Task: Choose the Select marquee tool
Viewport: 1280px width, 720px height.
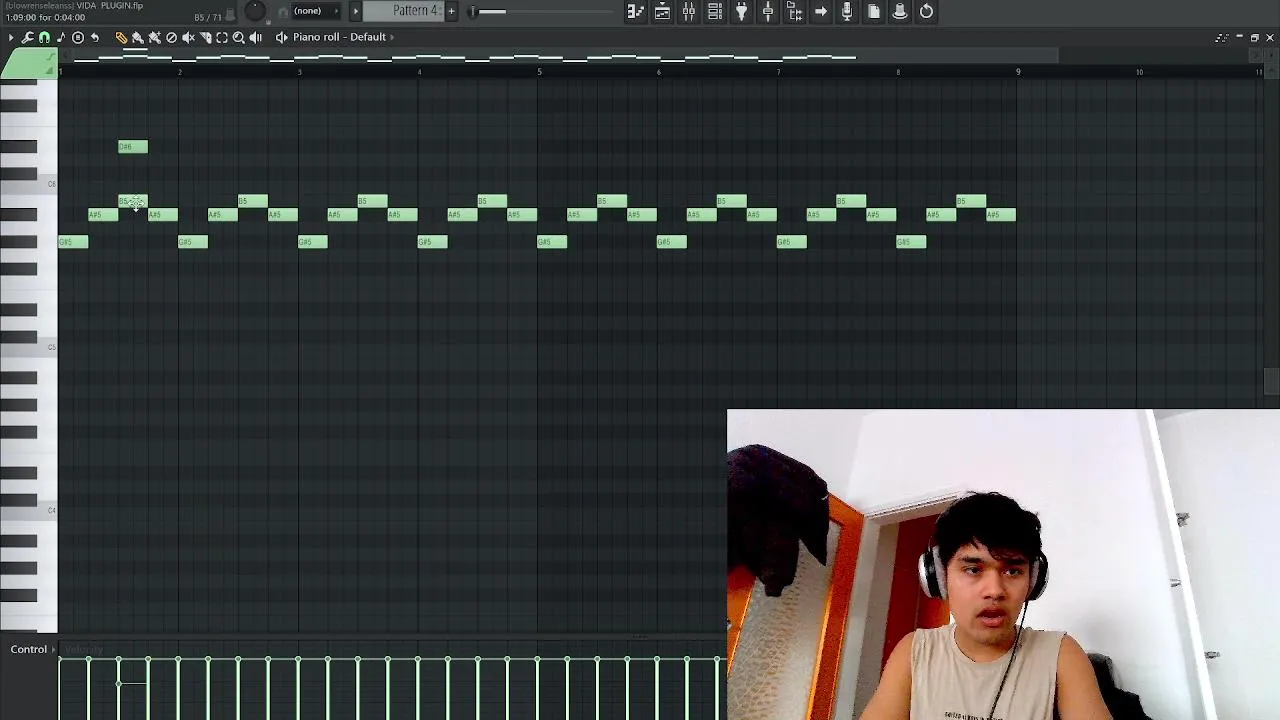Action: coord(222,37)
